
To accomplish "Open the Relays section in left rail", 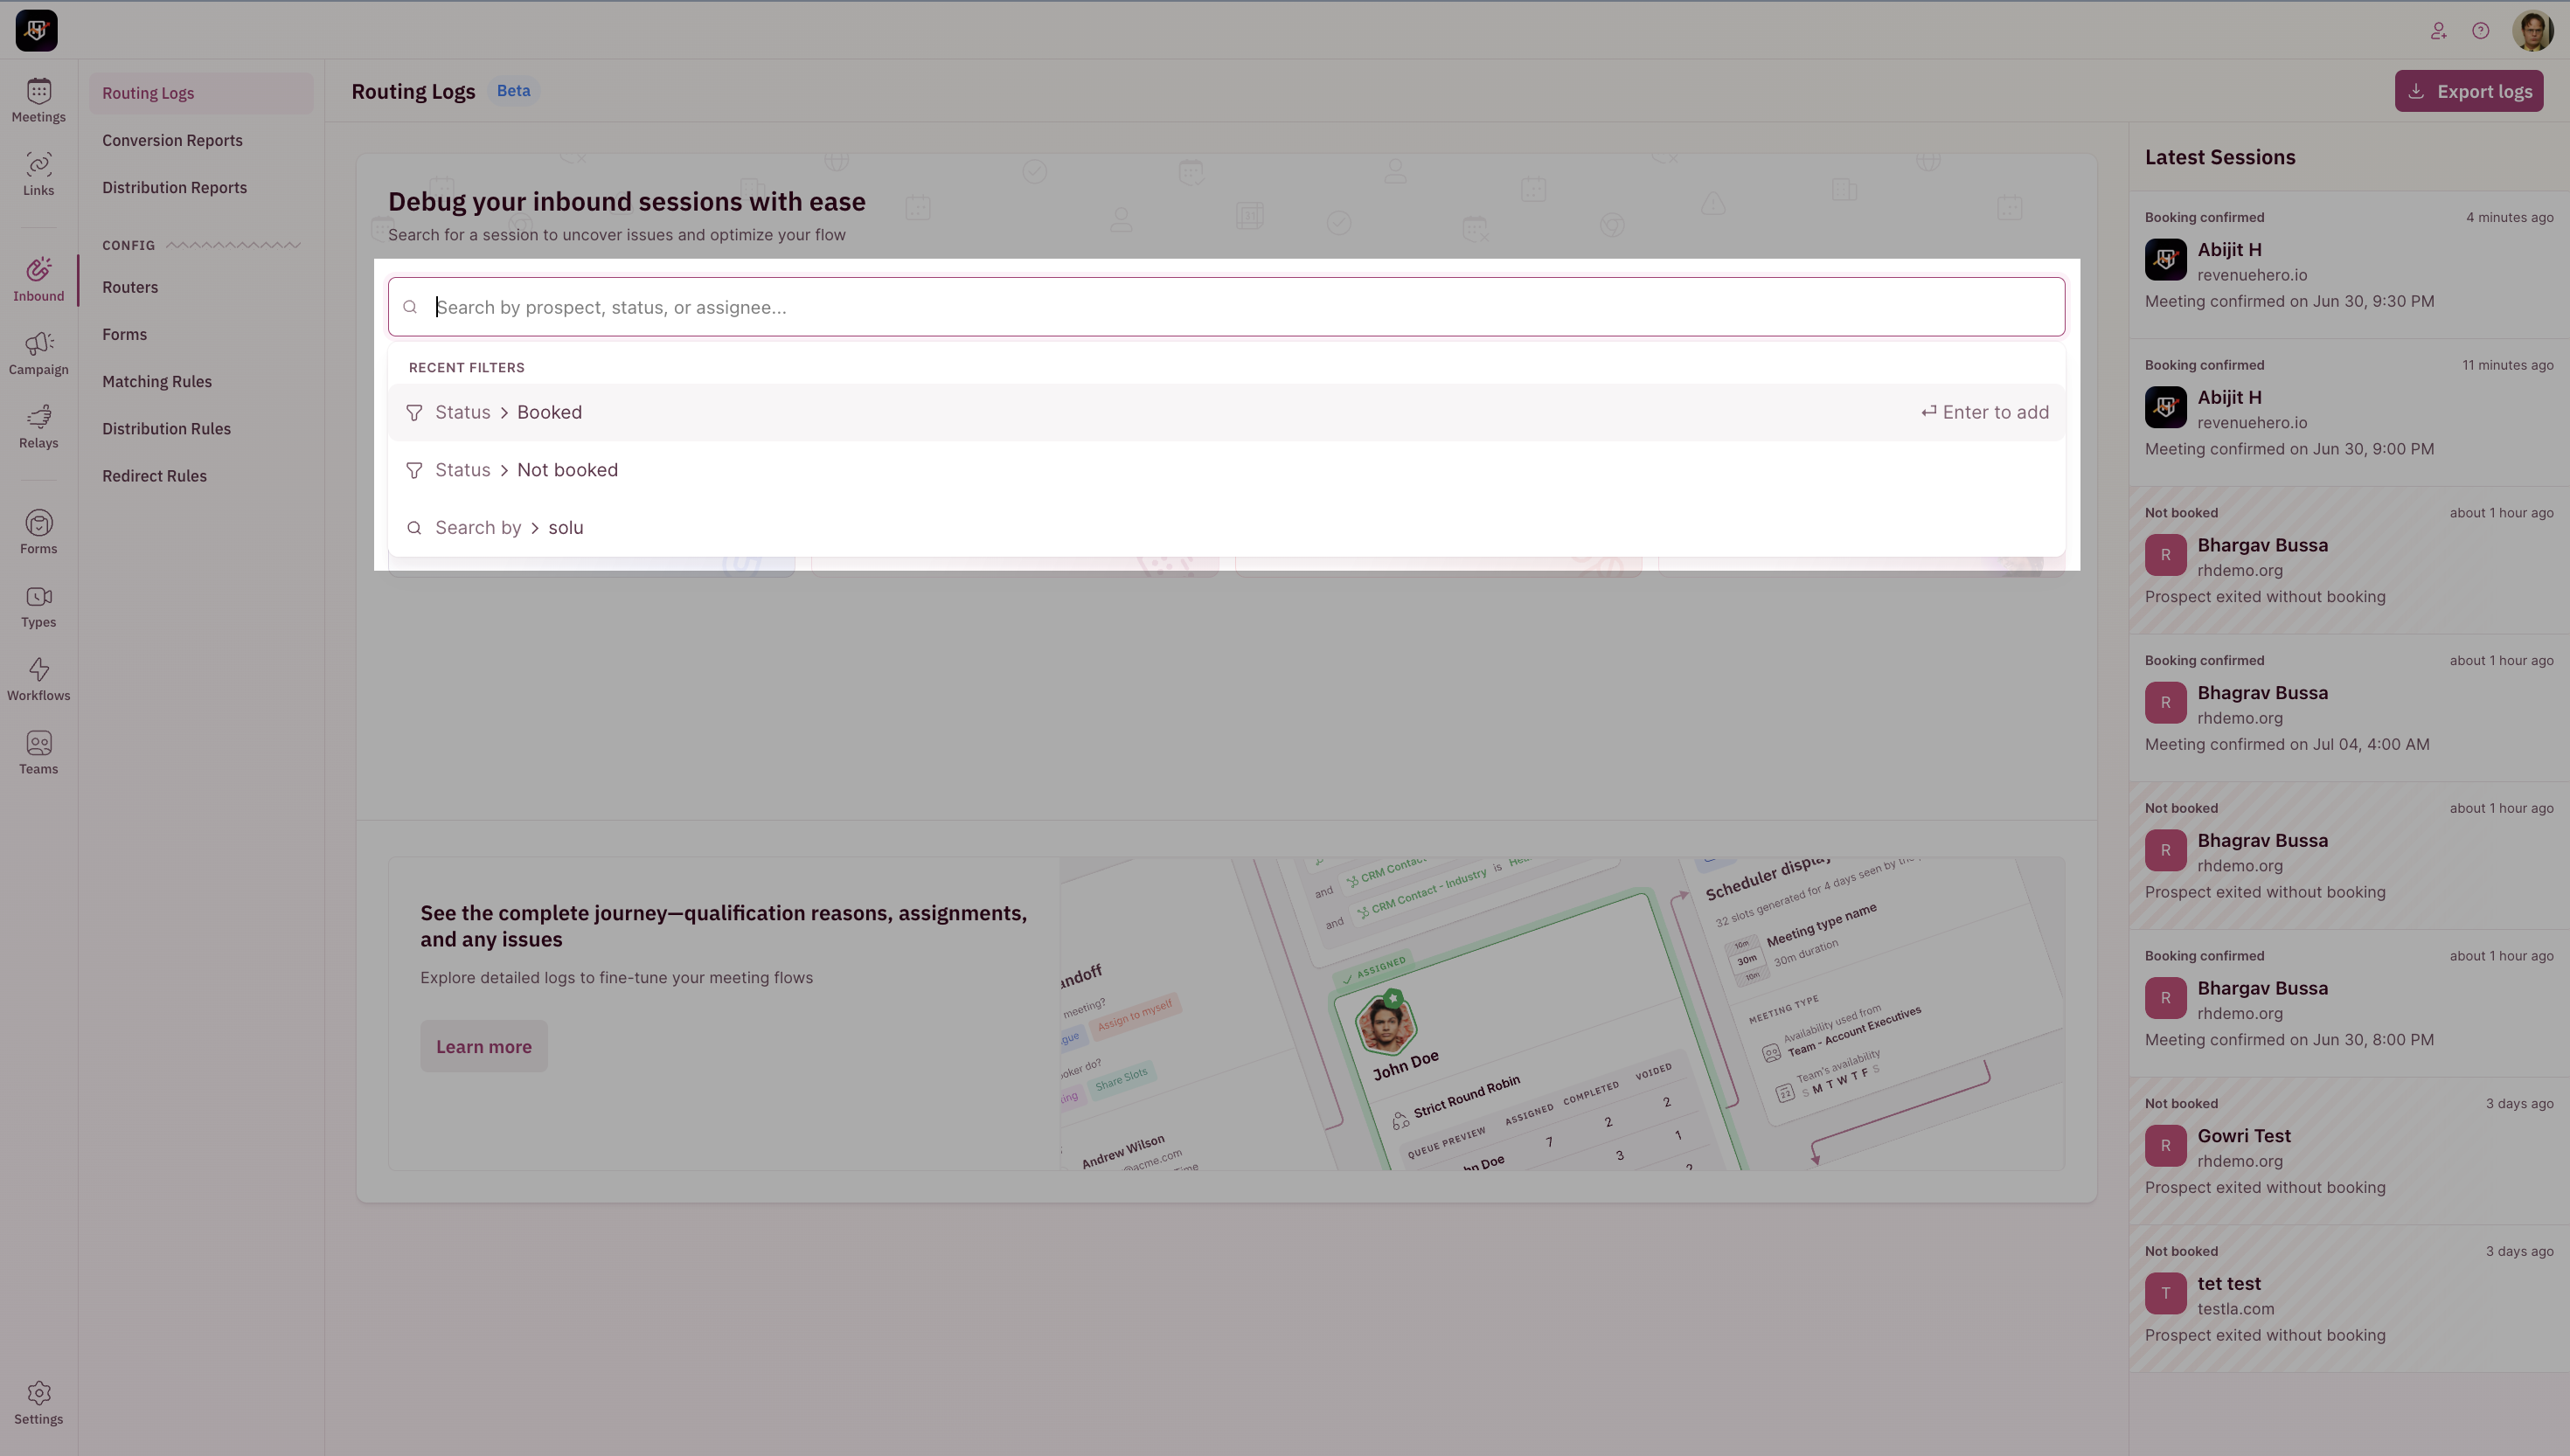I will coord(38,427).
